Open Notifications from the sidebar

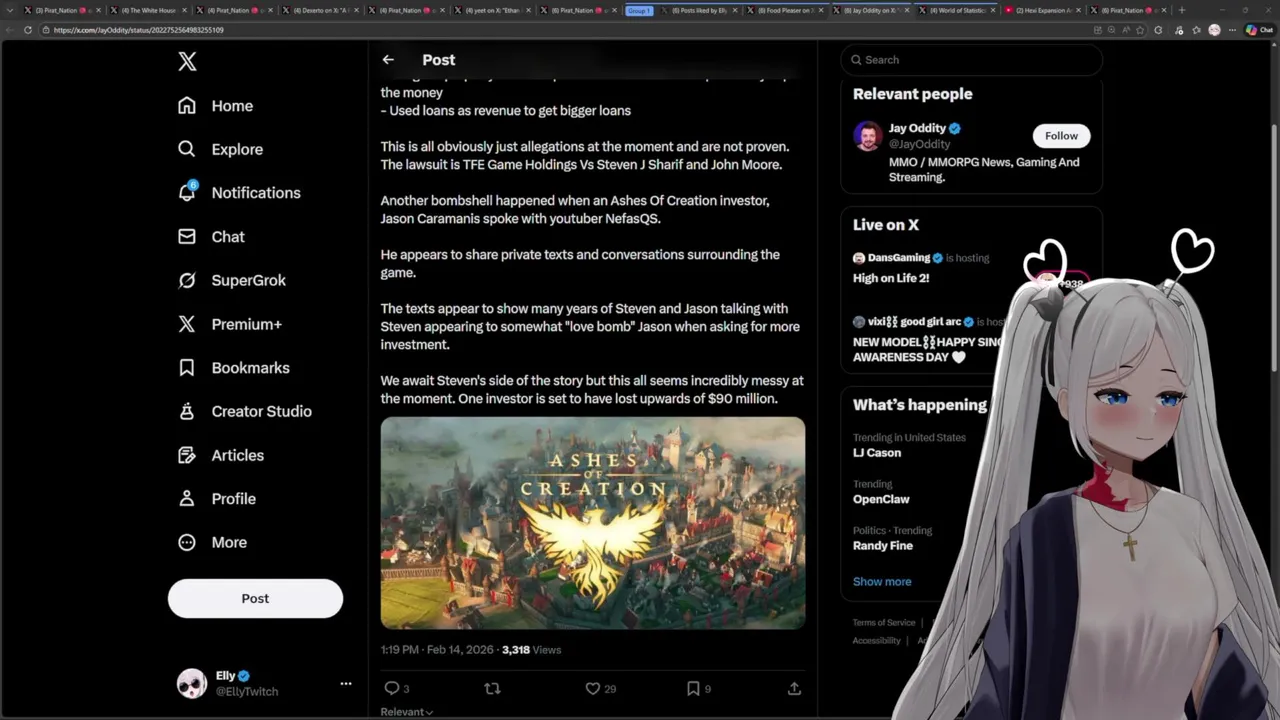coord(238,193)
